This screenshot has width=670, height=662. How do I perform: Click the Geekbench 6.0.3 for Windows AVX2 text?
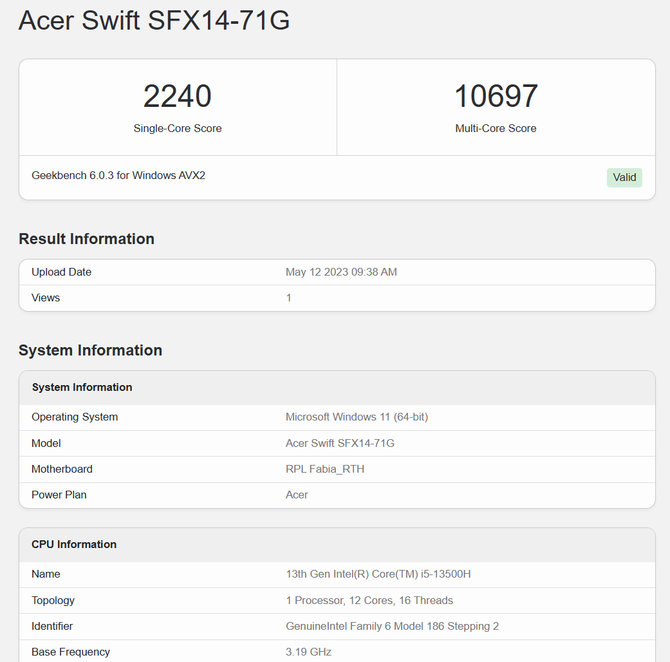[x=118, y=175]
